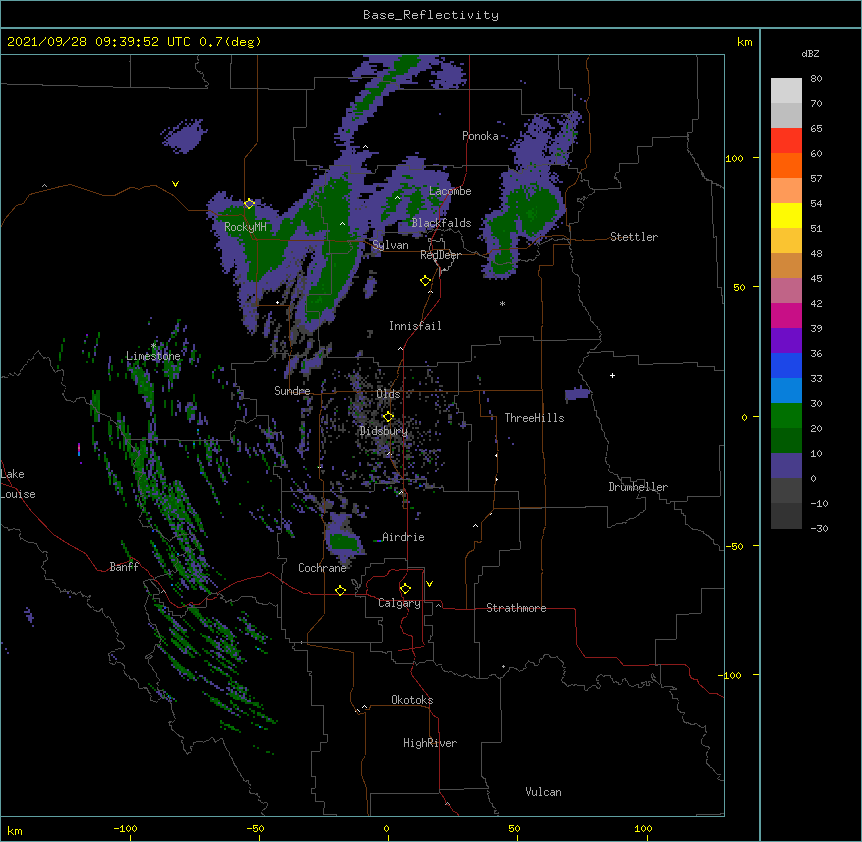Viewport: 862px width, 842px height.
Task: Click the Banff label
Action: (x=124, y=567)
